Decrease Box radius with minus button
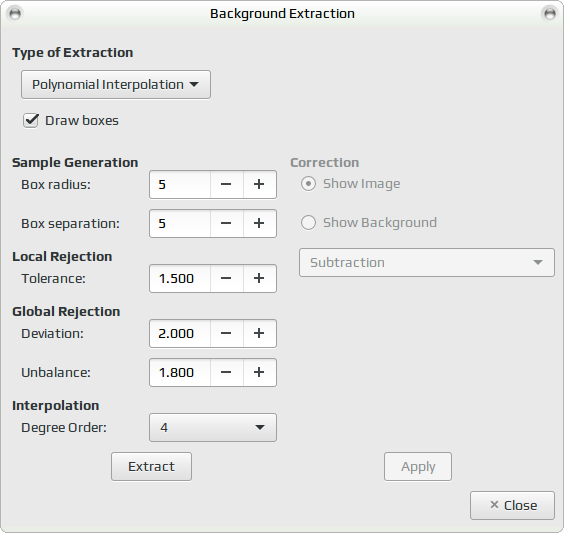 pyautogui.click(x=227, y=184)
